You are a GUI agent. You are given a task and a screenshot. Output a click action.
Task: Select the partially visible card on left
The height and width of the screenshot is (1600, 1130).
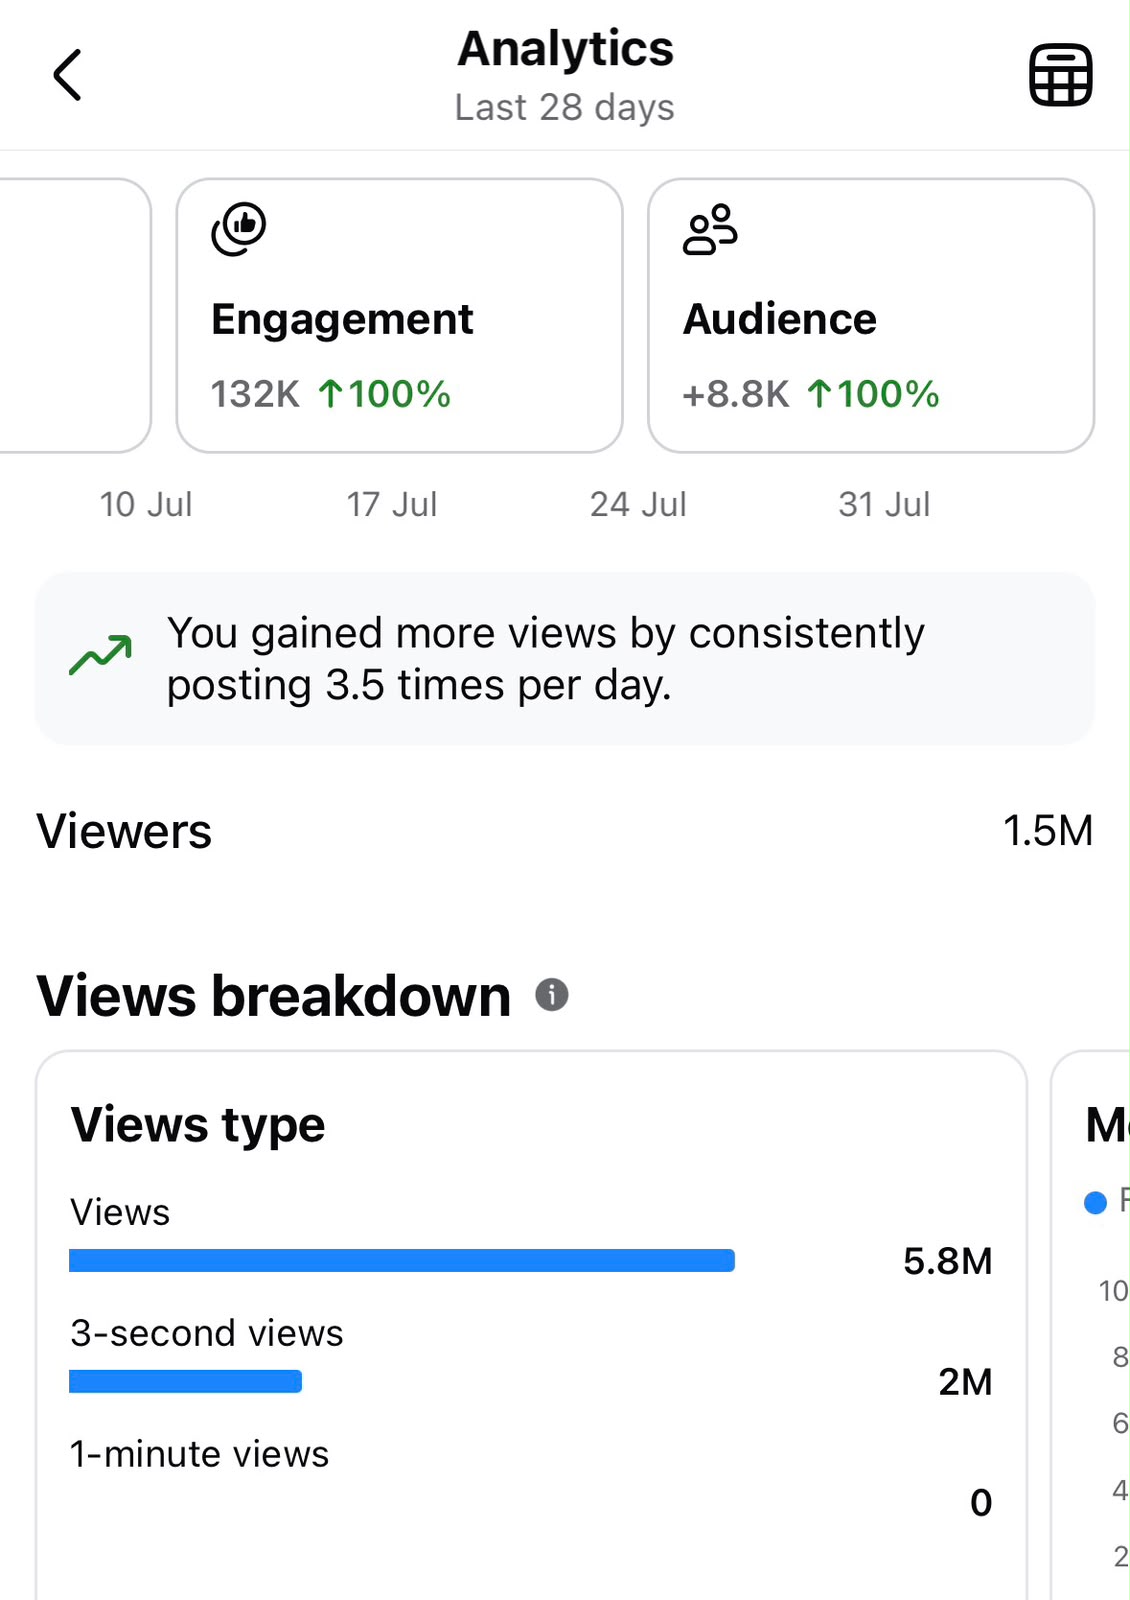(x=75, y=316)
